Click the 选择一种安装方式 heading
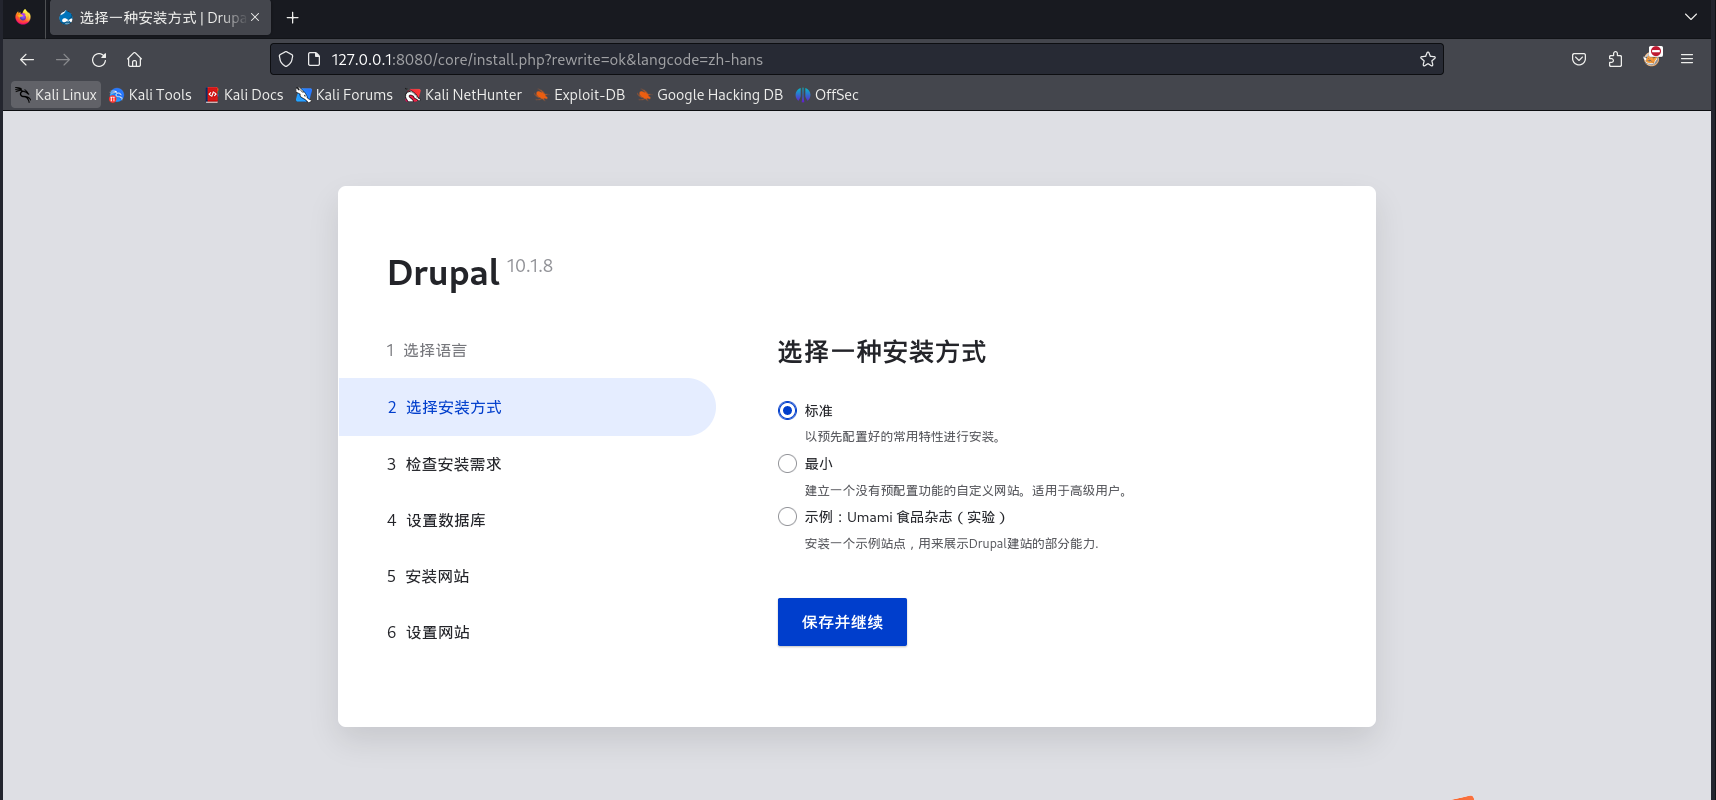The image size is (1716, 800). click(882, 352)
